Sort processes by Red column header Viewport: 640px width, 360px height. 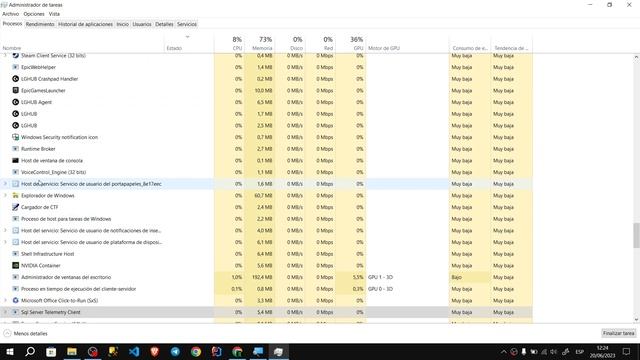[320, 43]
